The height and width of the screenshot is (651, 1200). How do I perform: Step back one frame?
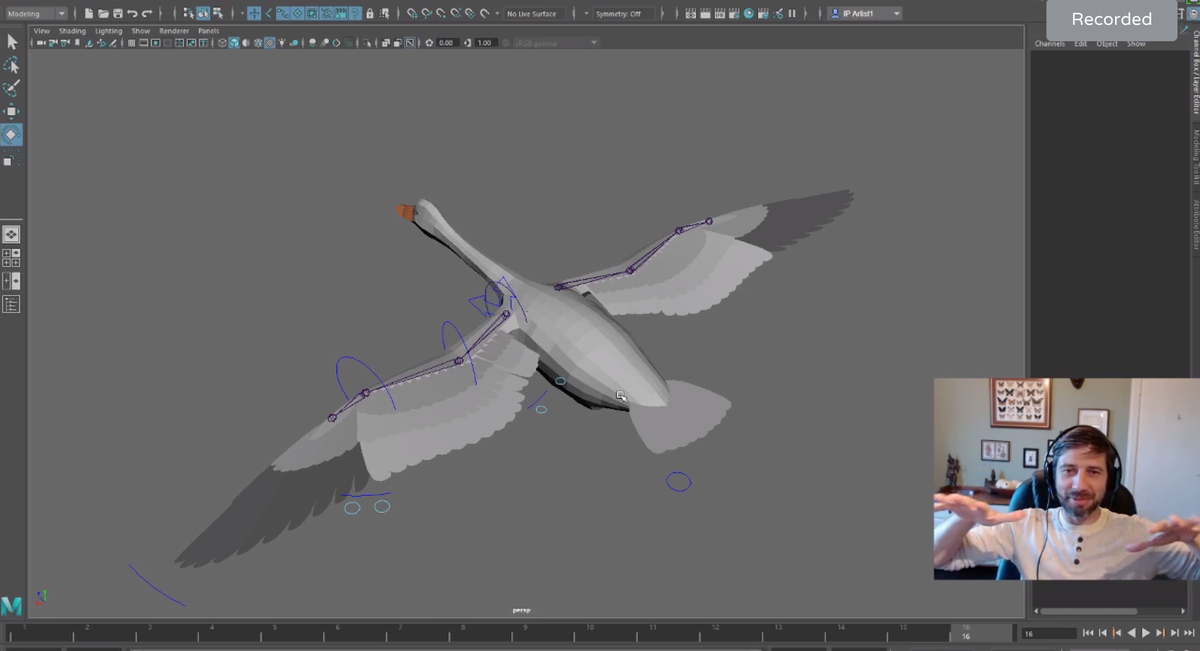(x=1103, y=633)
